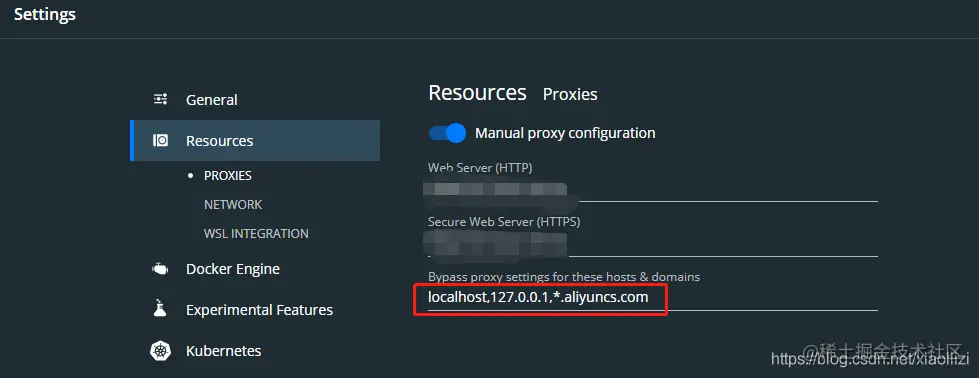Click the Docker Engine whale icon
This screenshot has height=378, width=979.
point(160,269)
